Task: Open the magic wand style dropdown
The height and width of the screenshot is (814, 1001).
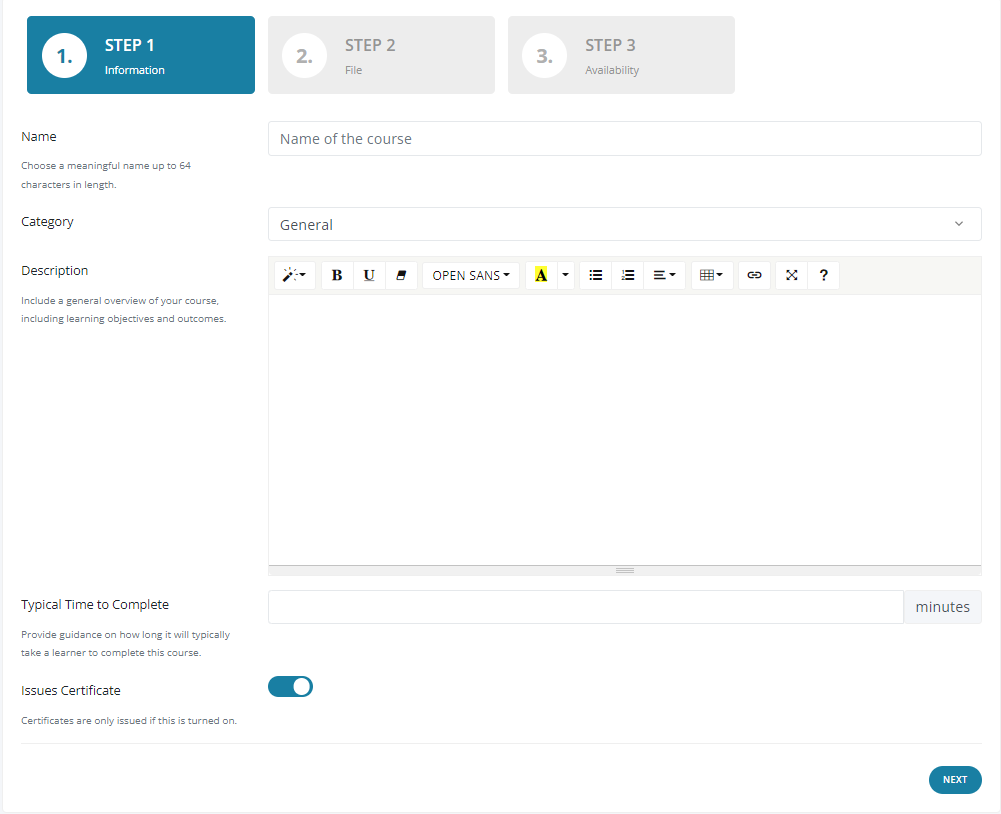Action: (x=295, y=275)
